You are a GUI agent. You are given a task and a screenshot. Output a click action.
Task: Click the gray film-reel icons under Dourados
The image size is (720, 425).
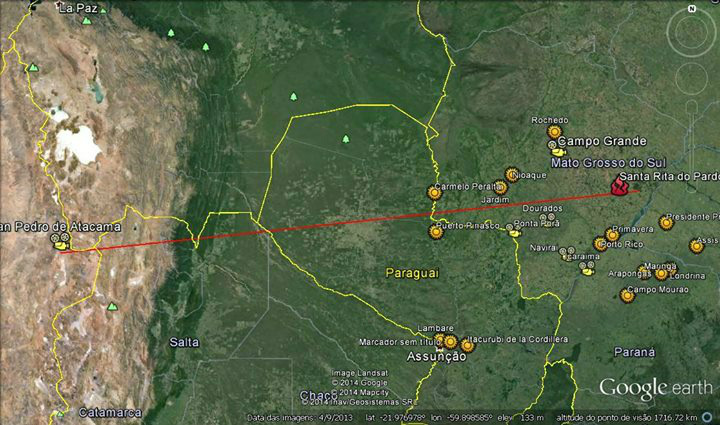pyautogui.click(x=547, y=217)
